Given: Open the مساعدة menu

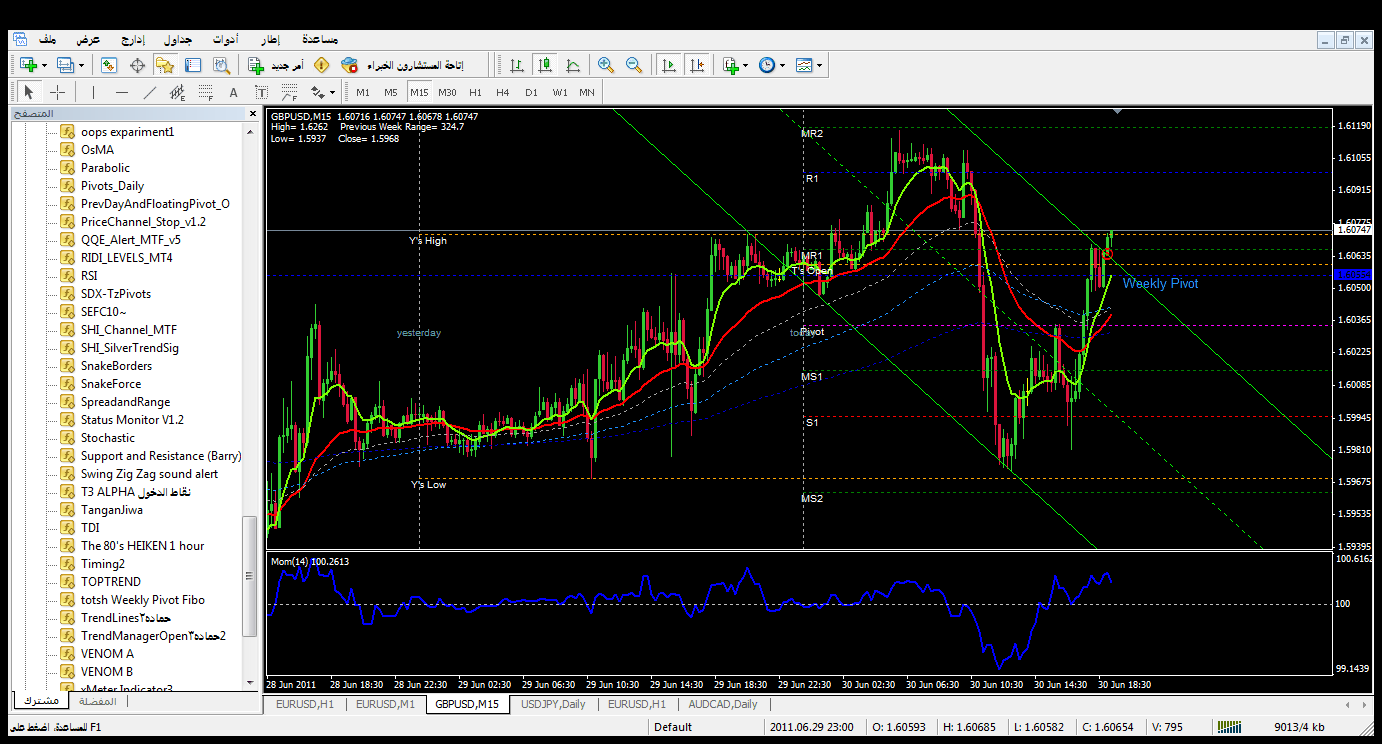Looking at the screenshot, I should 320,39.
